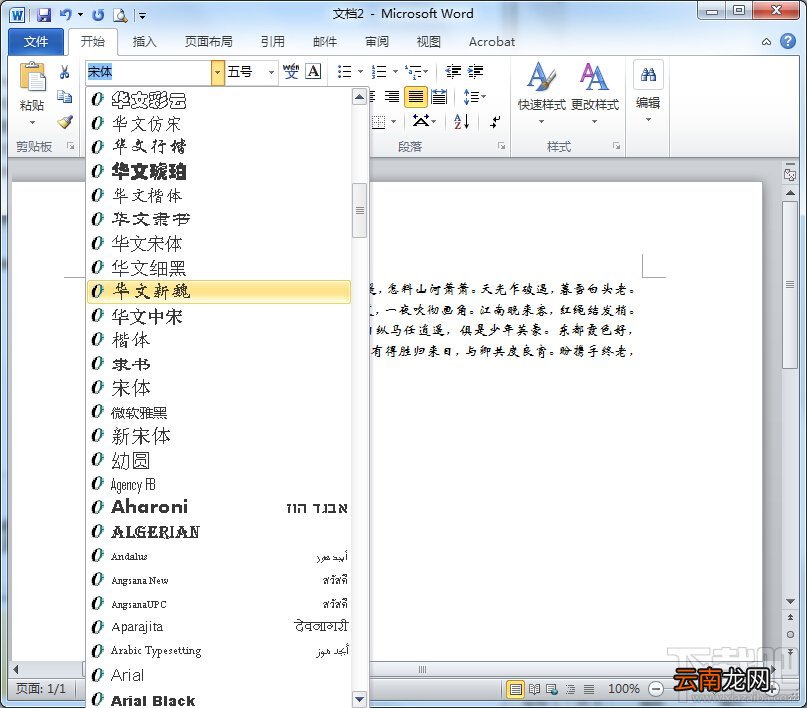Click the phonetic guide wén icon

(x=291, y=71)
